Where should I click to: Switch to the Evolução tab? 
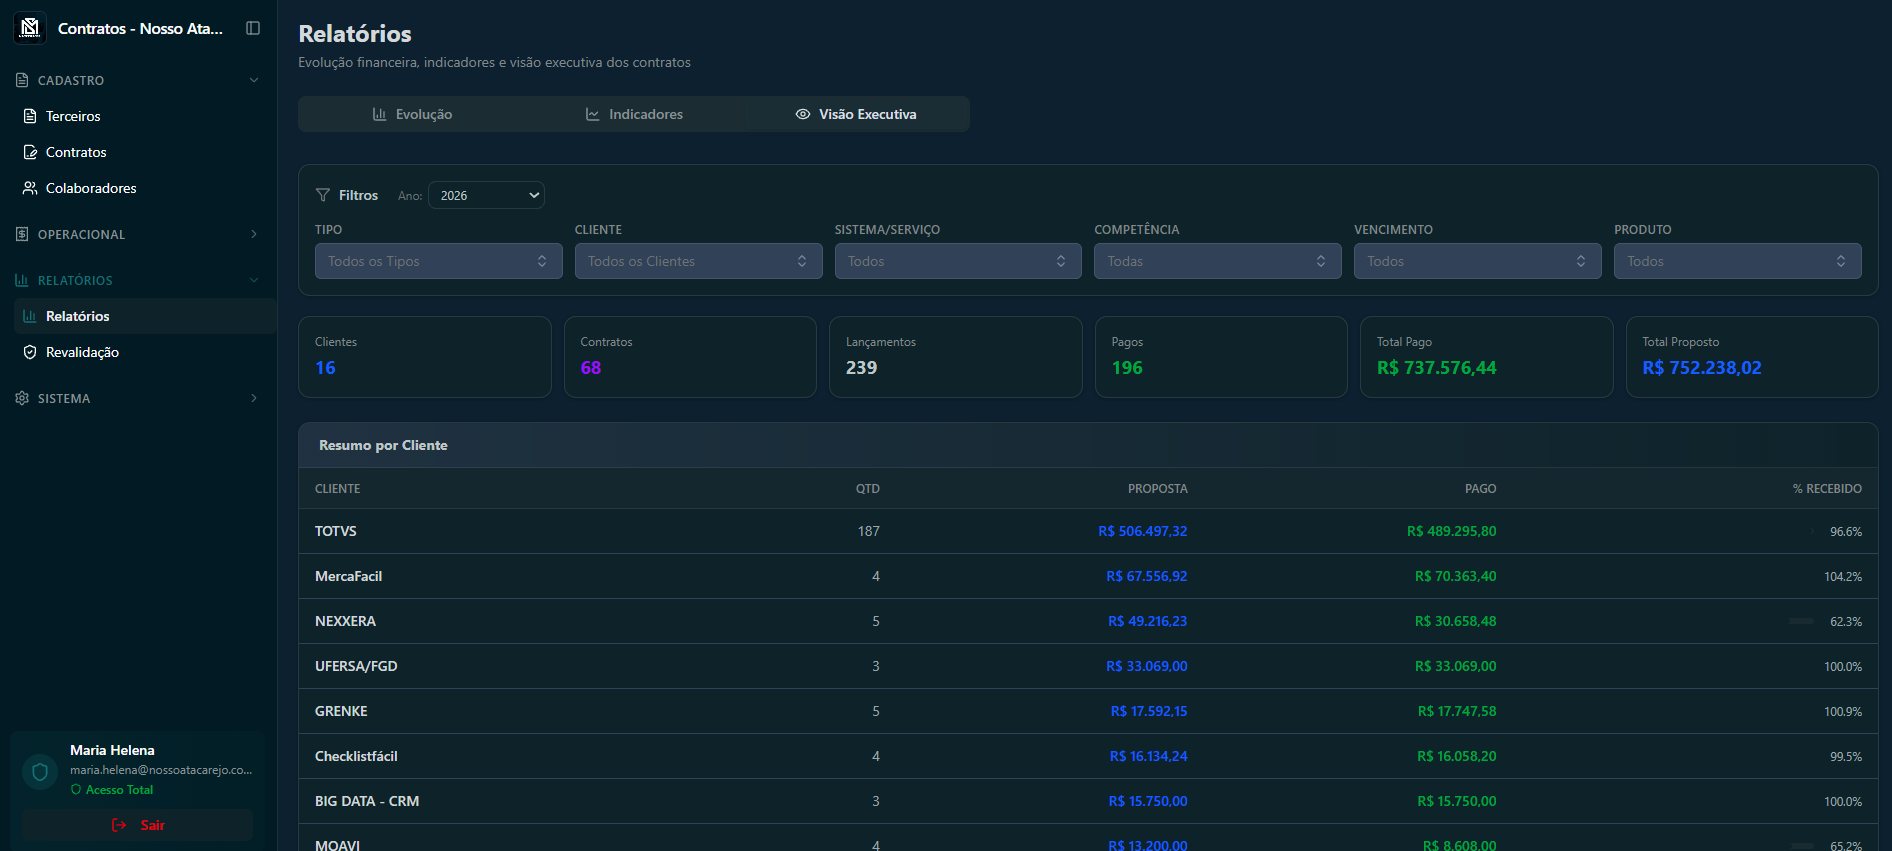(412, 114)
